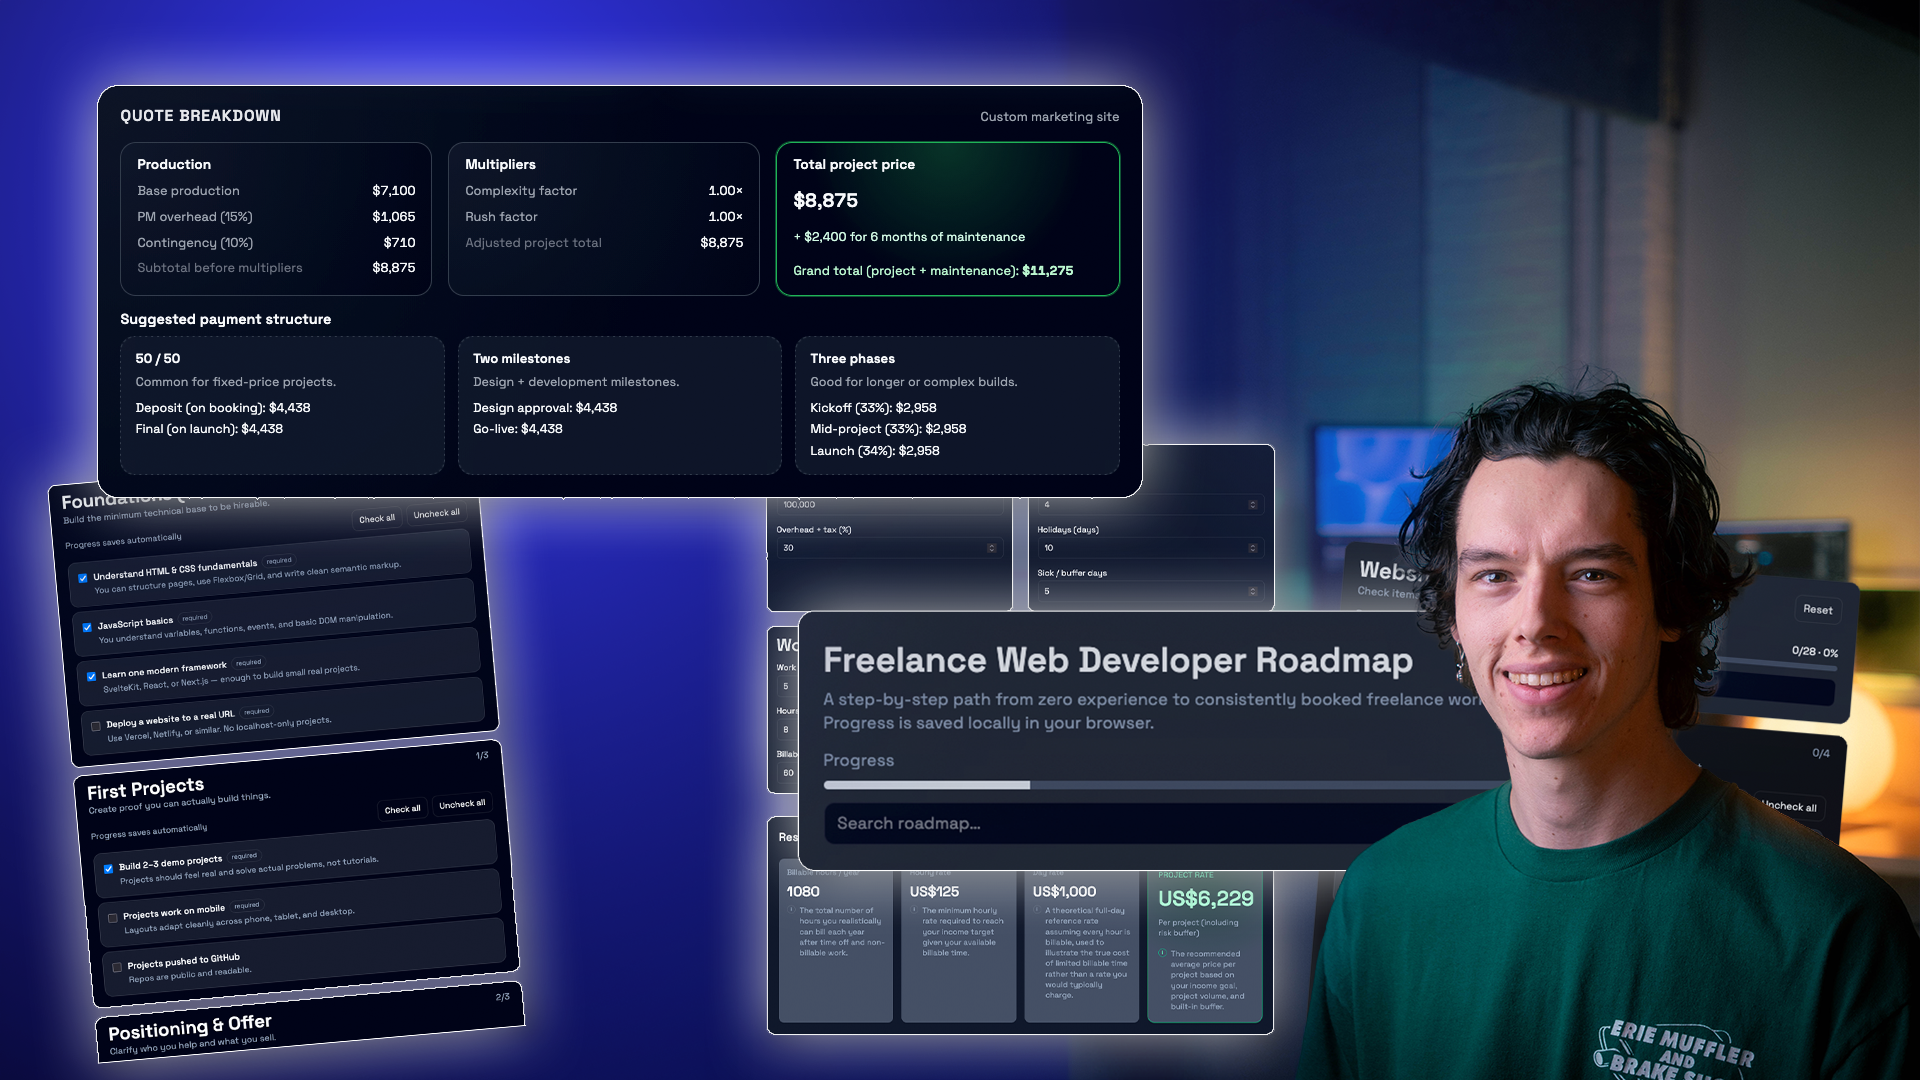Click "Check all" in the Foundations section
Viewport: 1920px width, 1080px height.
click(377, 518)
